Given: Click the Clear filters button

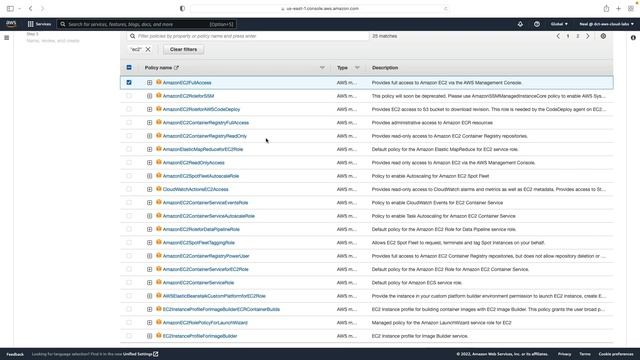Looking at the screenshot, I should click(183, 49).
